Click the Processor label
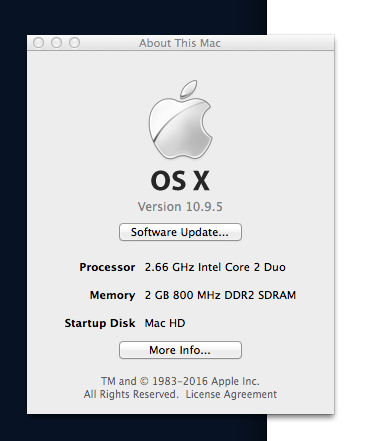Screen dimensions: 370x441 [107, 267]
